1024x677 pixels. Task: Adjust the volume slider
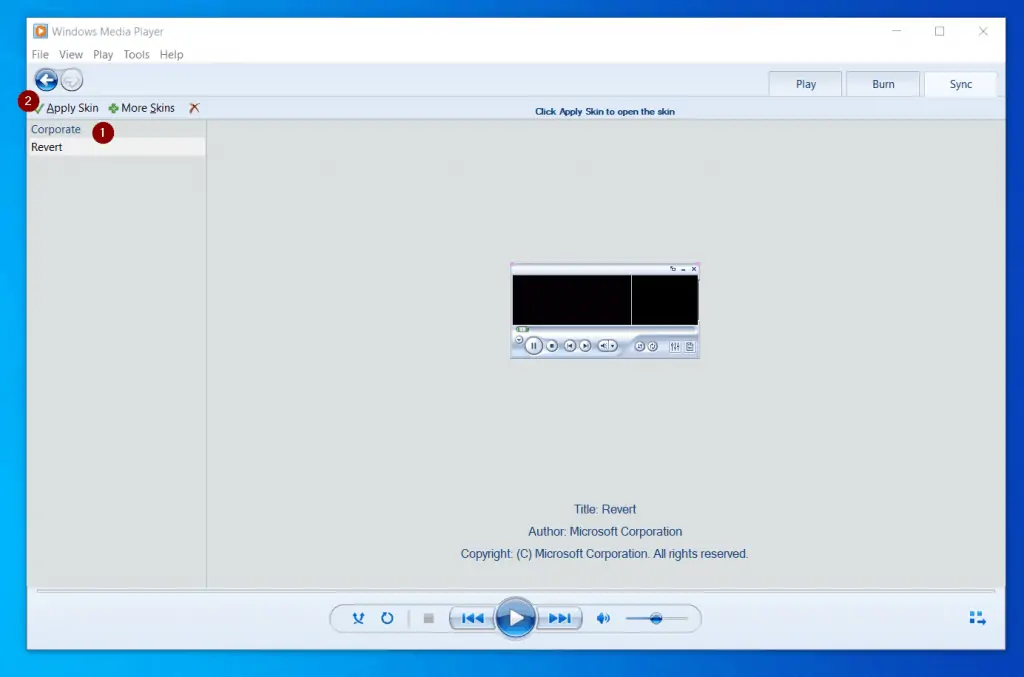pos(658,618)
